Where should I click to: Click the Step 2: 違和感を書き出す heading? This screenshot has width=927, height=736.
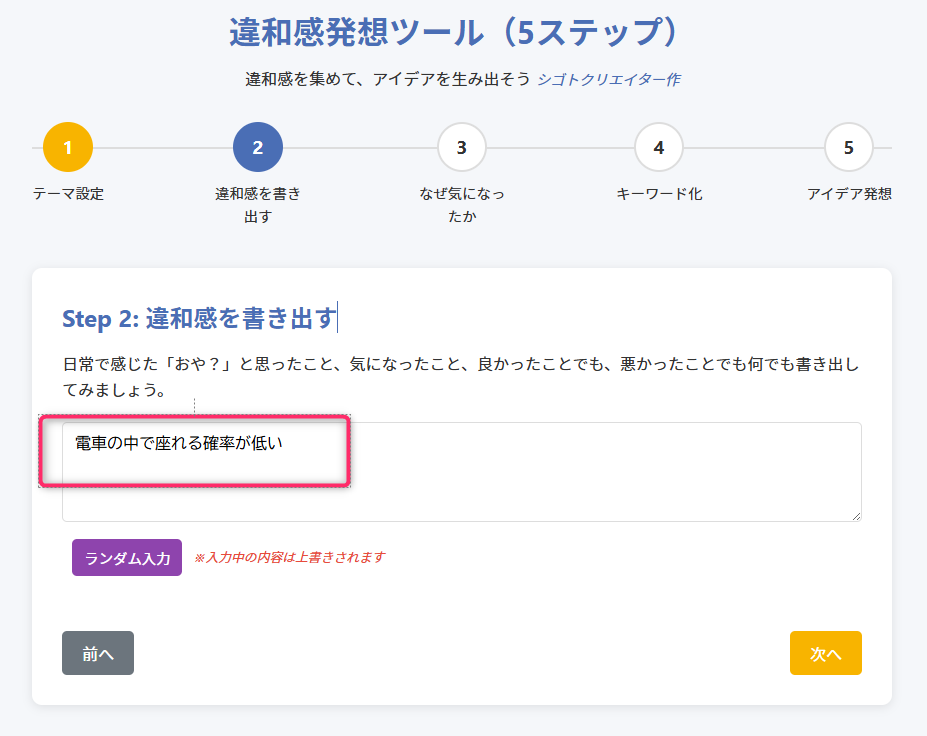199,318
